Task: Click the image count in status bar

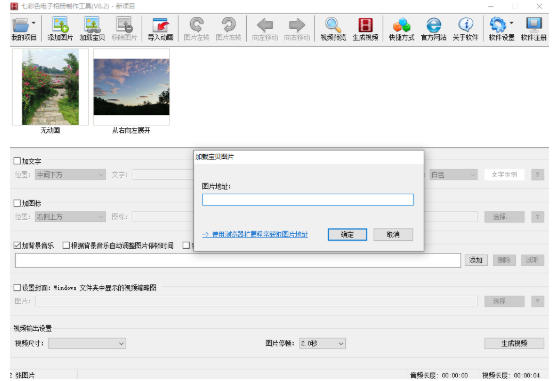Action: coord(22,375)
